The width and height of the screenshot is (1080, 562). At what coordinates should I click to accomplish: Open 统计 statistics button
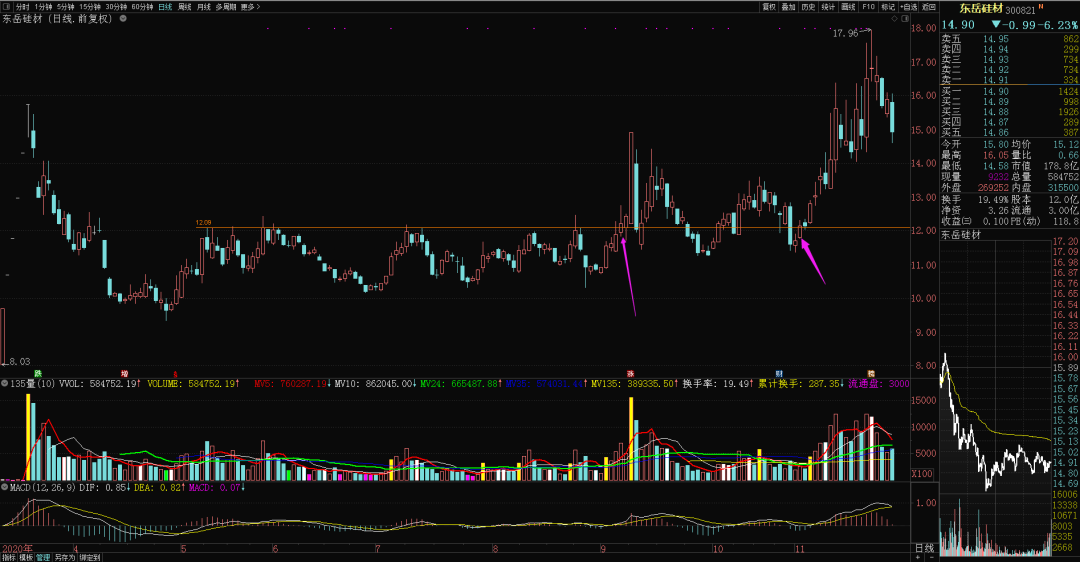click(829, 6)
